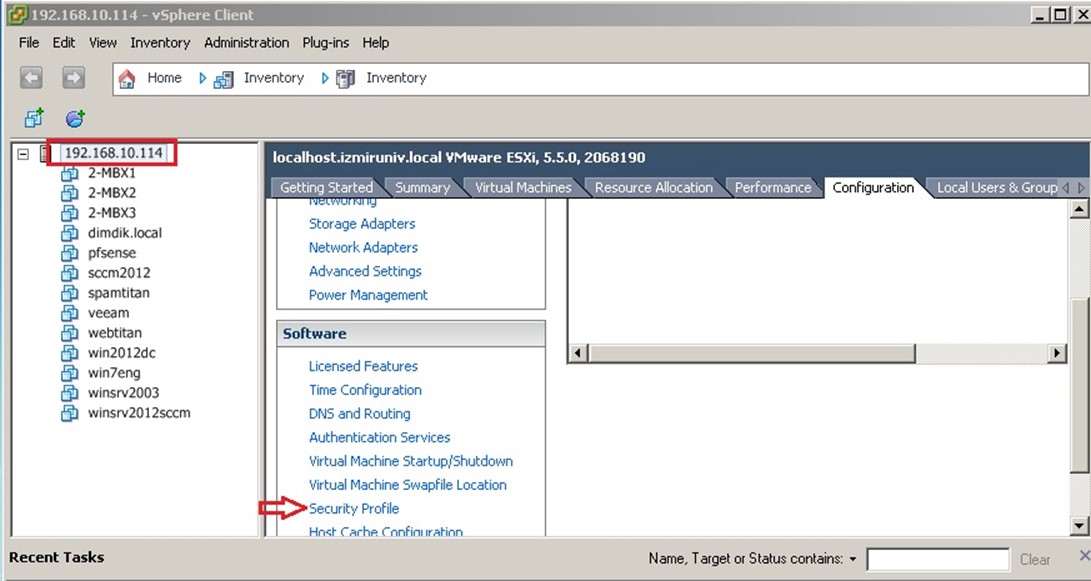This screenshot has height=581, width=1091.
Task: Click the VM icon beside winsrv2003
Action: pos(70,393)
